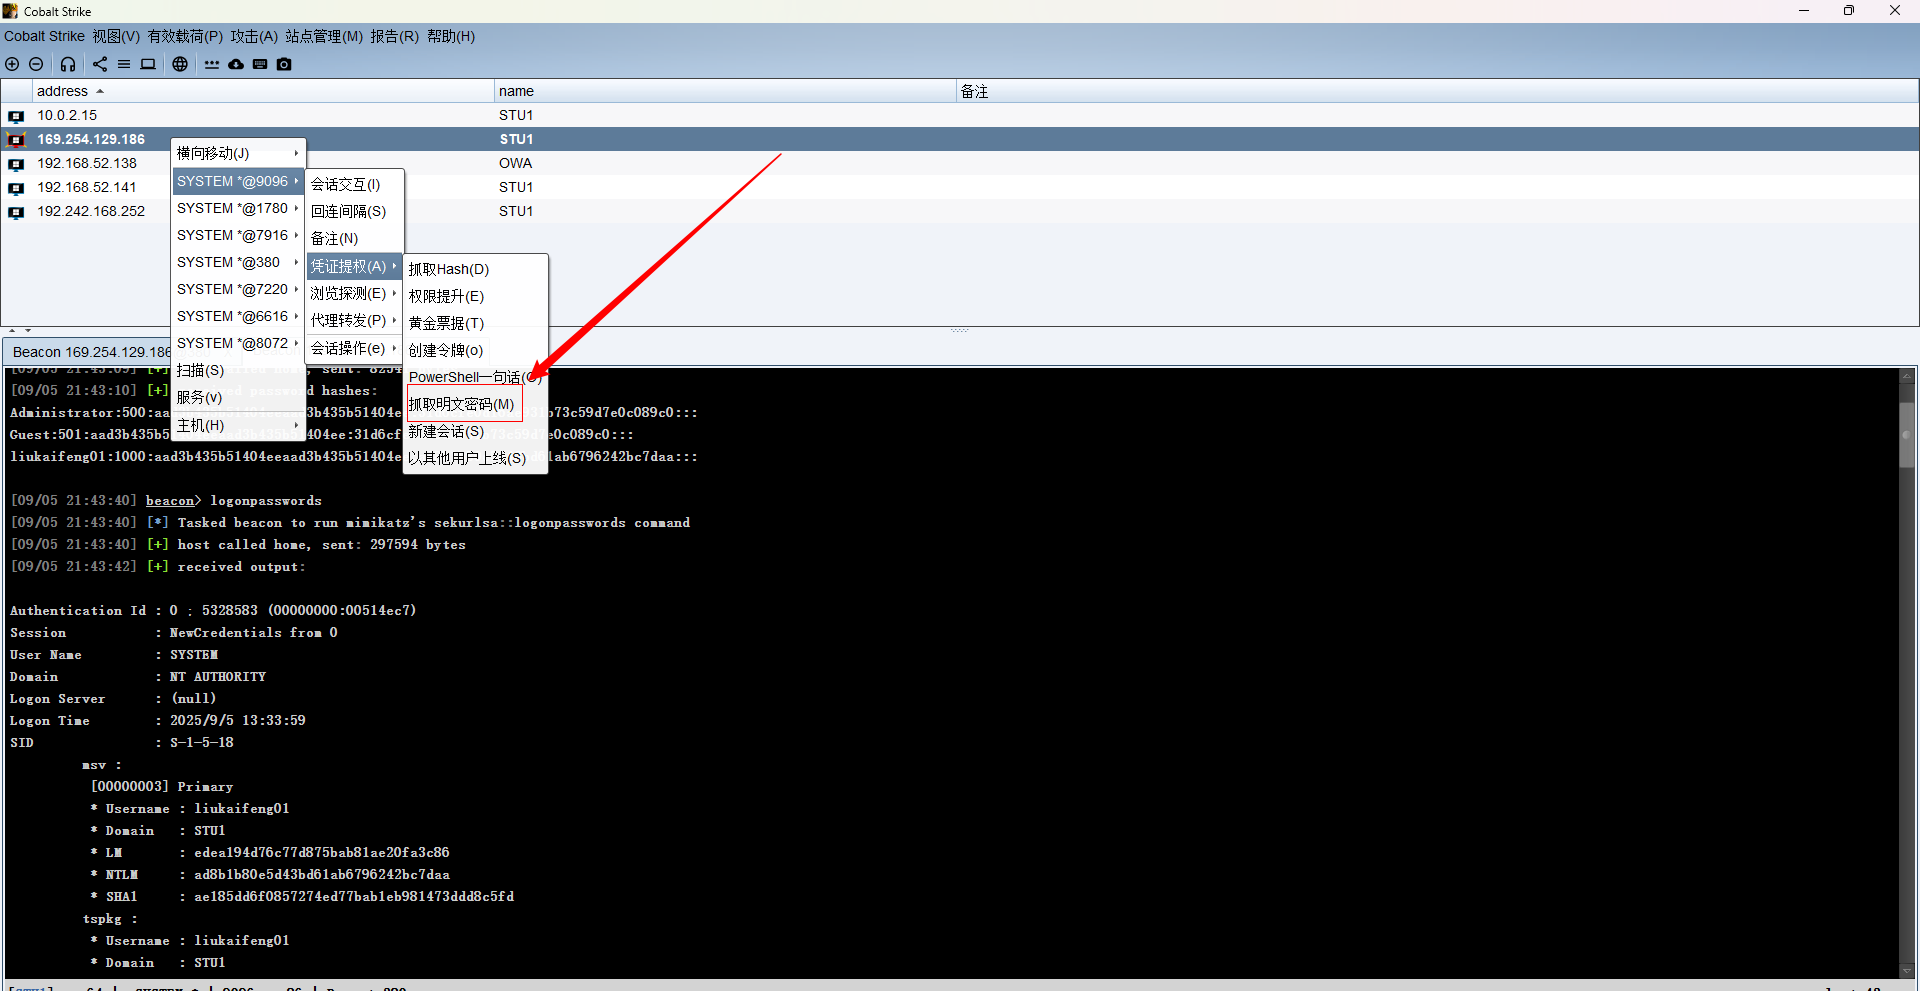
Task: Sort by the address column header
Action: tap(264, 91)
